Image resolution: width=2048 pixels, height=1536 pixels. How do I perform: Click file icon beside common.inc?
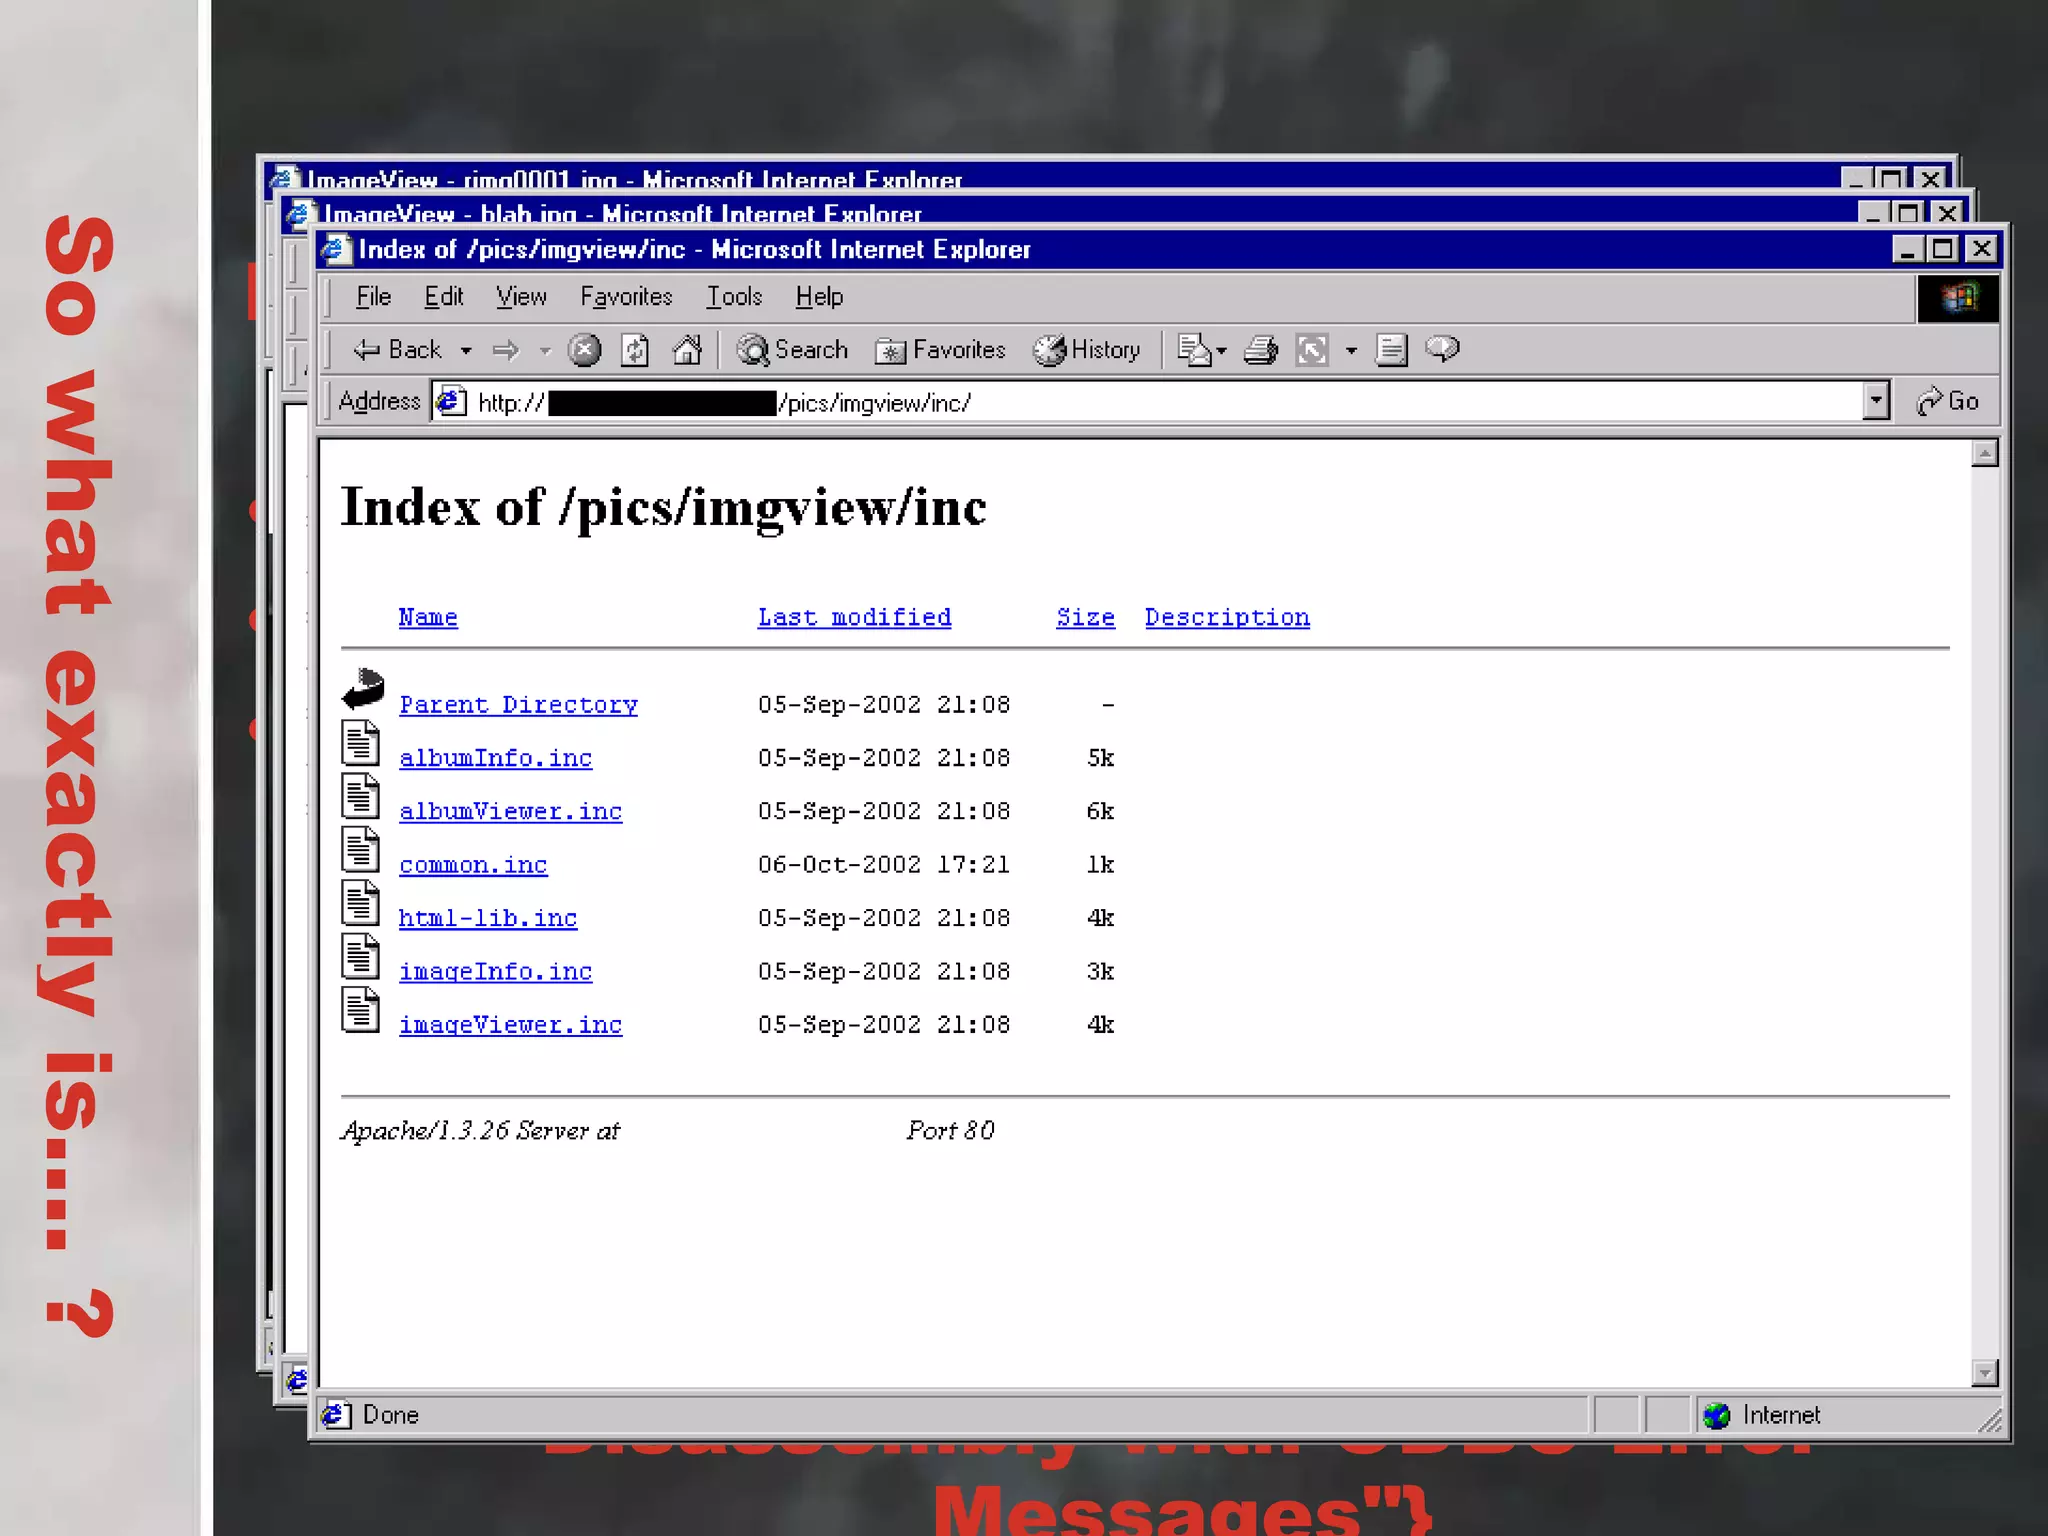[360, 850]
